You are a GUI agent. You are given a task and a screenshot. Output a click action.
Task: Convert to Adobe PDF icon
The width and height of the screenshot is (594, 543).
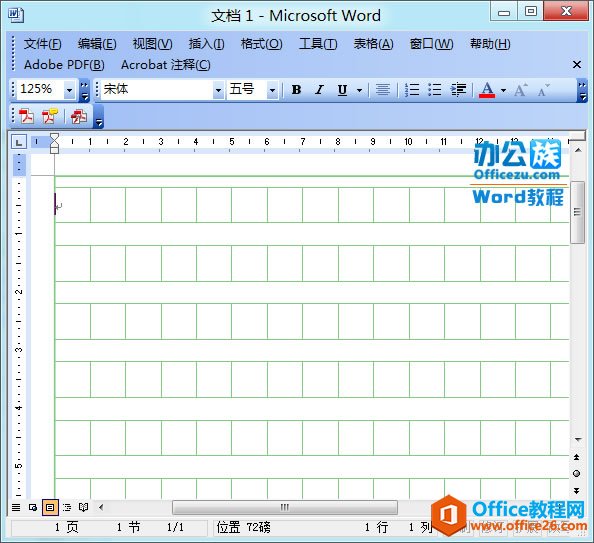[27, 116]
